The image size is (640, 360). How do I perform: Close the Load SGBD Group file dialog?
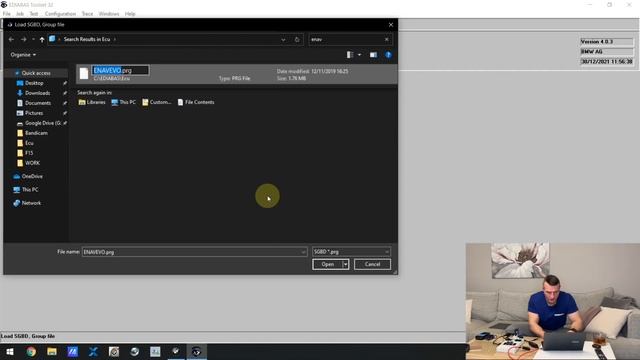[x=391, y=25]
